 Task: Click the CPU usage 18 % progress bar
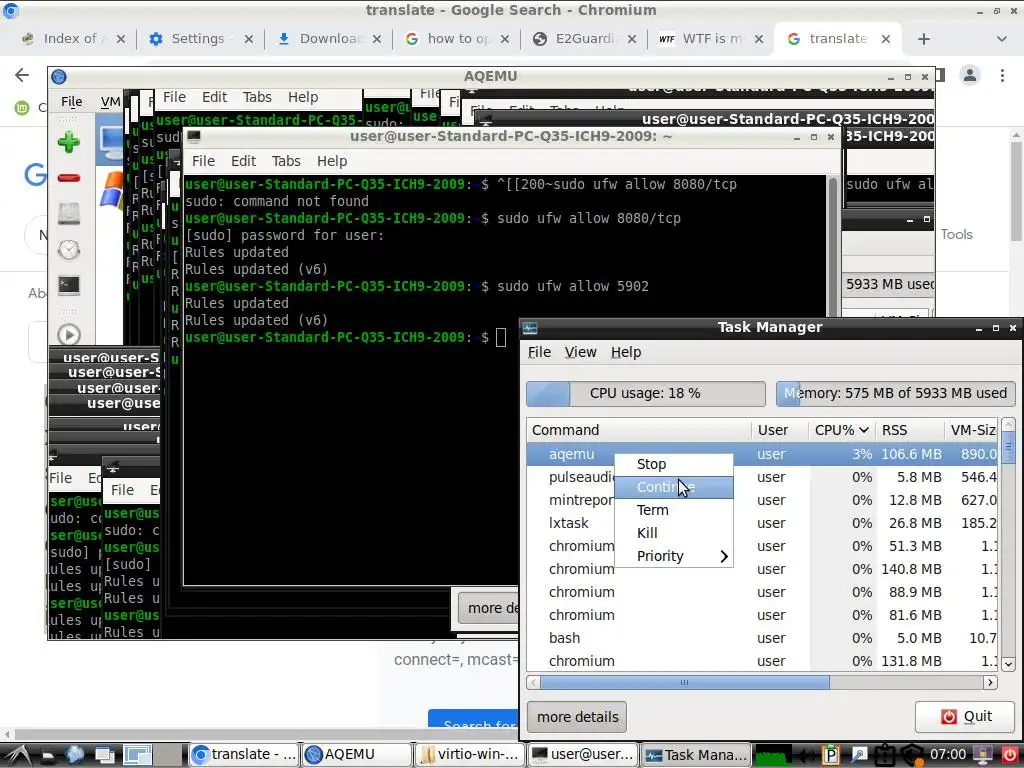pos(645,394)
